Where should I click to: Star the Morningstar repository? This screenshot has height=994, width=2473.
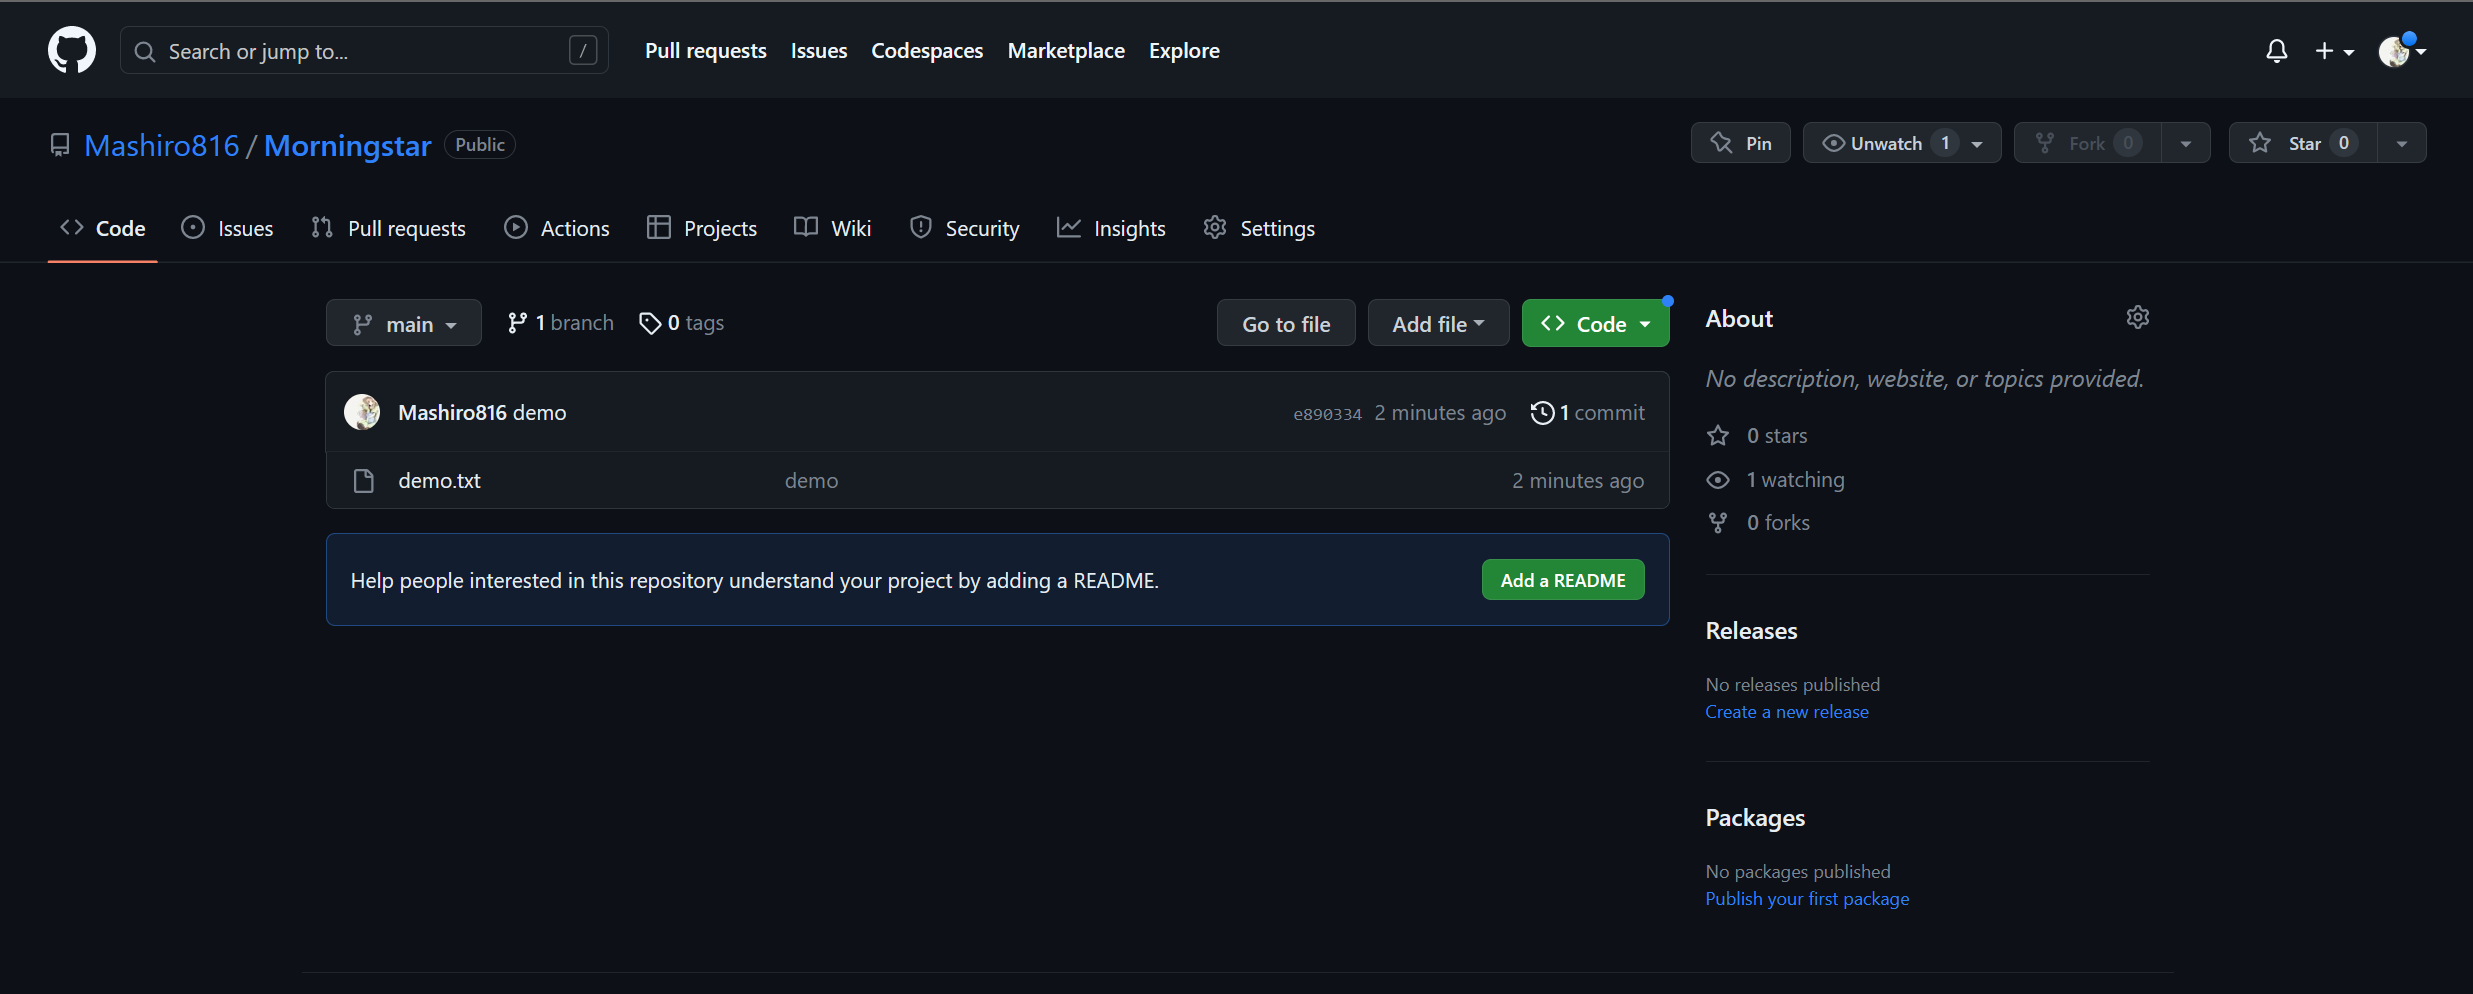pos(2303,143)
